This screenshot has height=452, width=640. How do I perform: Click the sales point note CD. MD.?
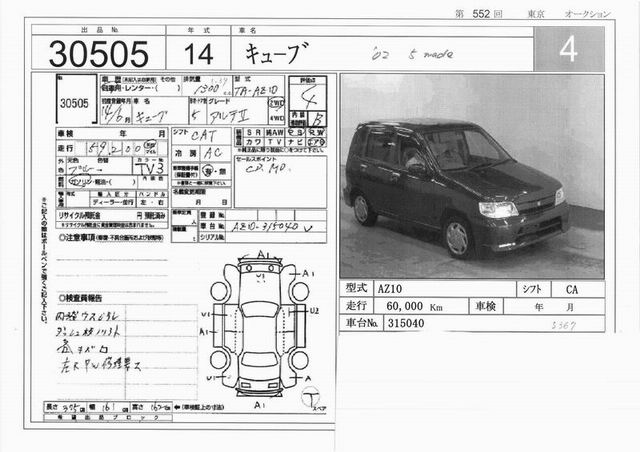[268, 168]
